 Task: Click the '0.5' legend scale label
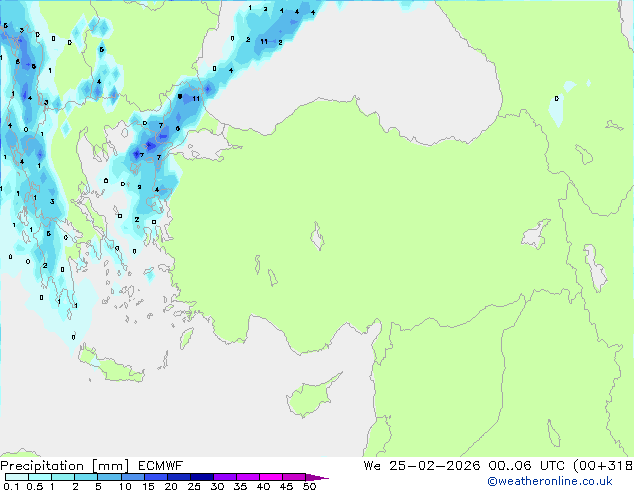coord(35,486)
